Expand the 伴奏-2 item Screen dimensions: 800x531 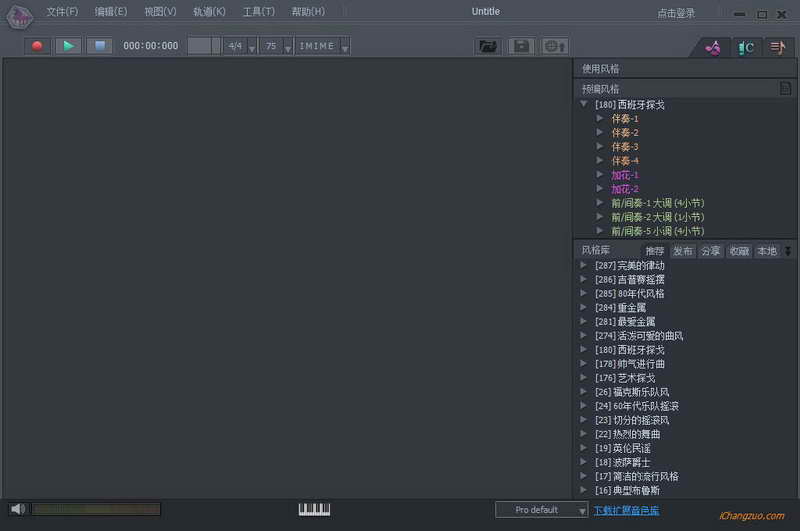(600, 133)
